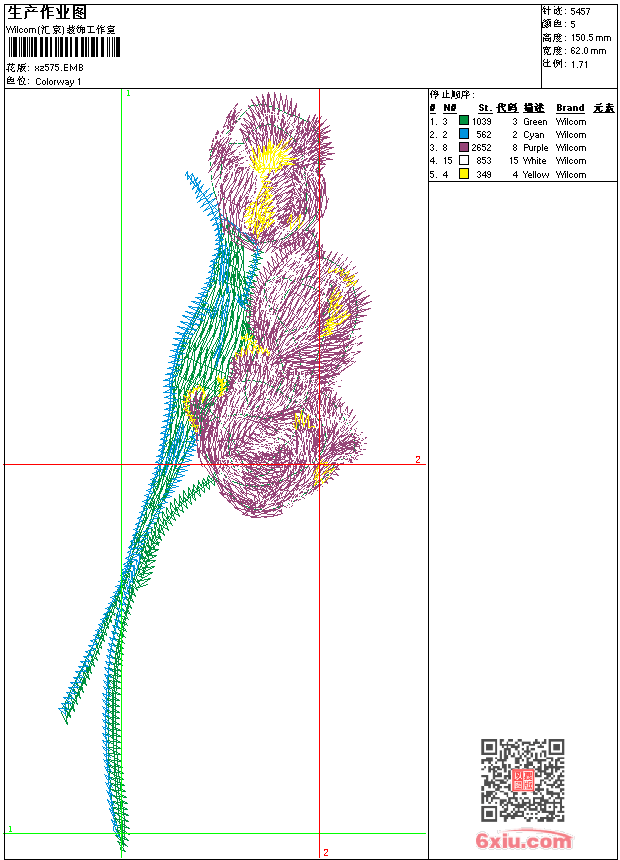Click the Cyan color swatch in row 2
Viewport: 620px width, 860px height.
point(464,134)
